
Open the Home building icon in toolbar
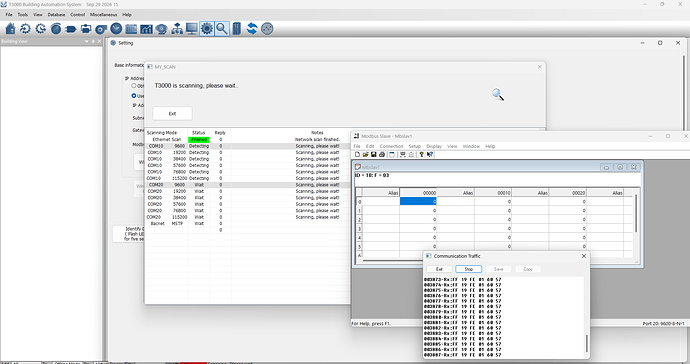pyautogui.click(x=11, y=29)
